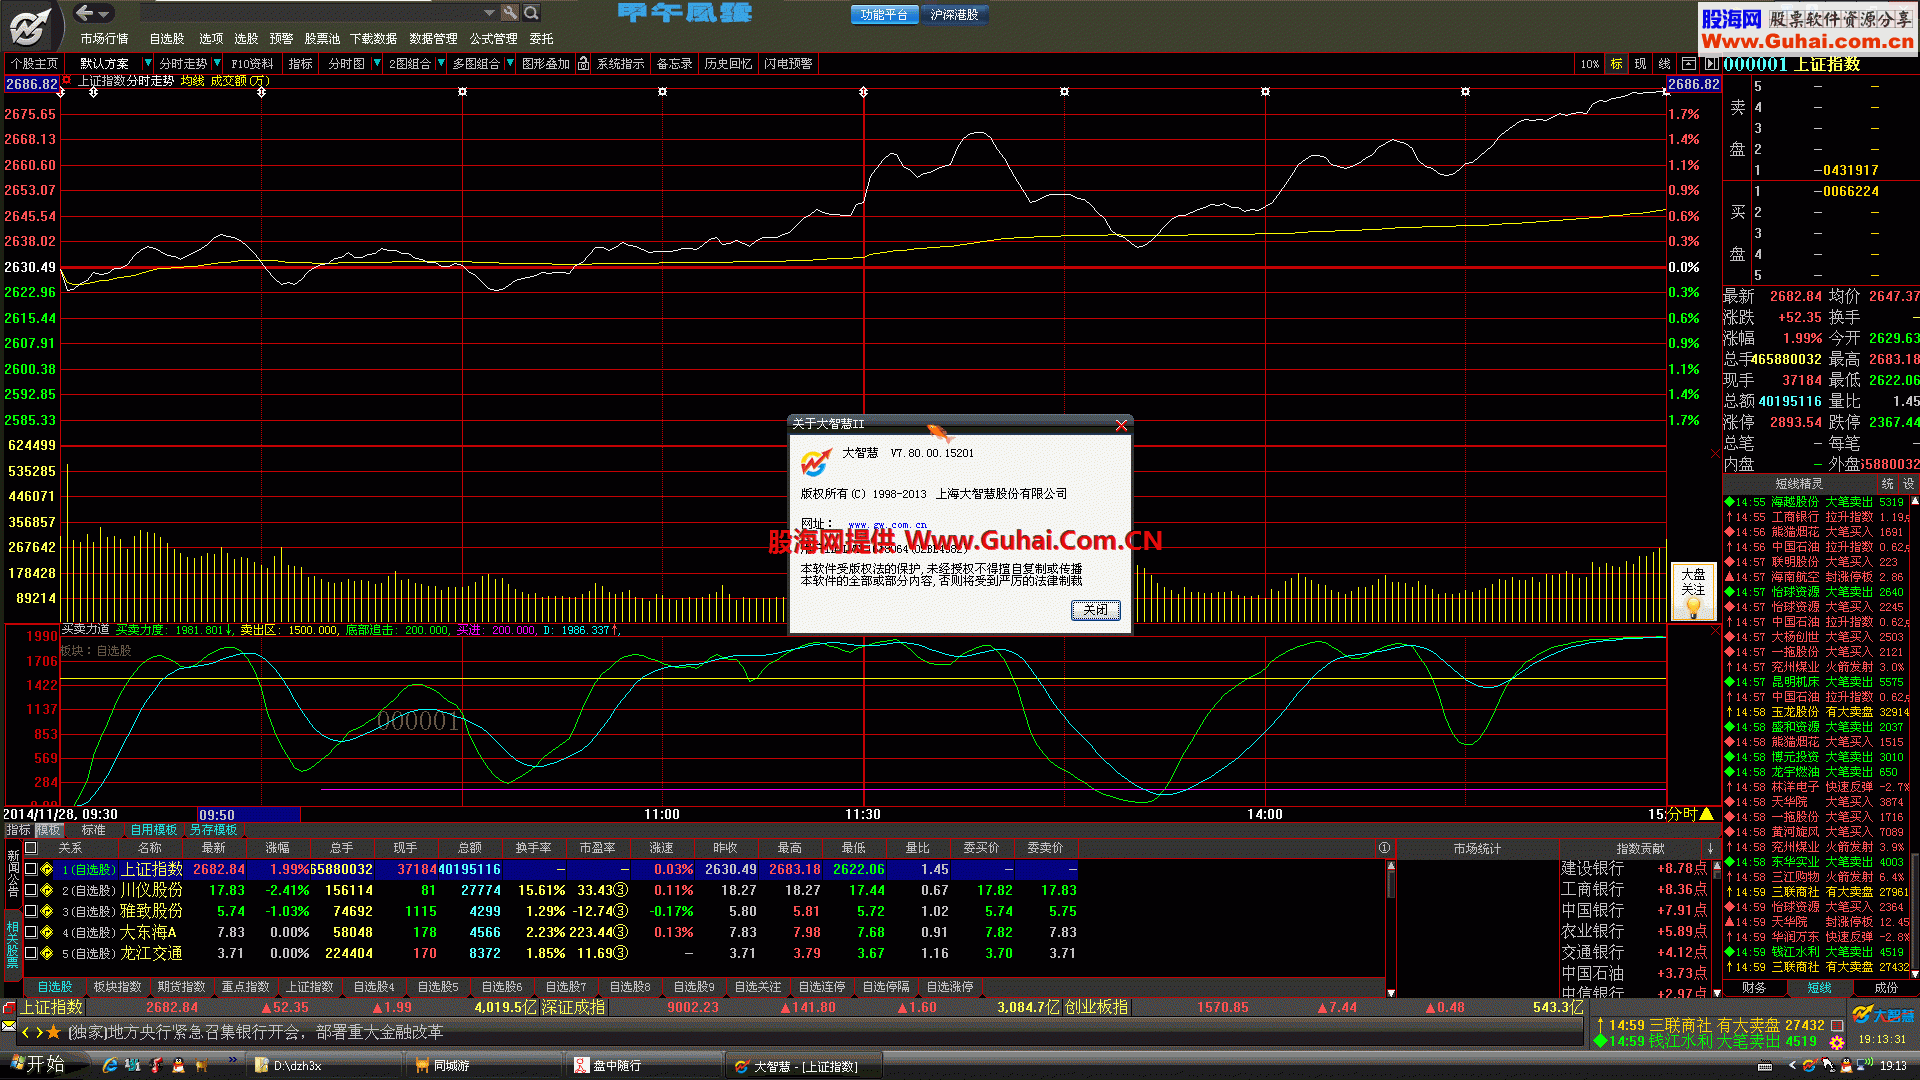This screenshot has height=1080, width=1920.
Task: Click the yellow diamond icon in 川仪股份 row
Action: pos(47,890)
